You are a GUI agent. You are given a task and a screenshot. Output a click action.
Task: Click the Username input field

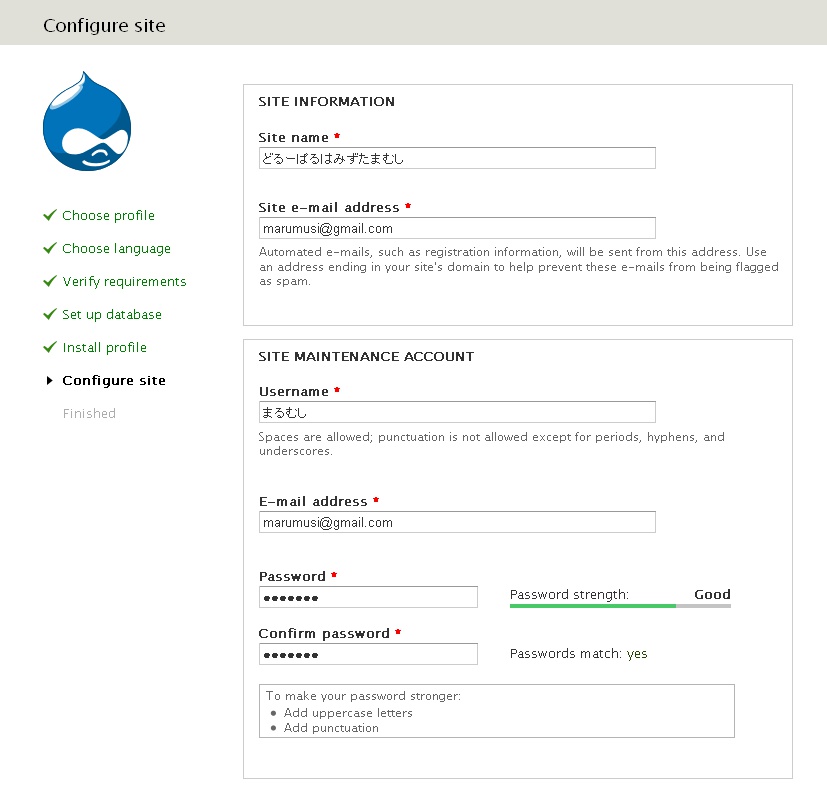pyautogui.click(x=457, y=412)
